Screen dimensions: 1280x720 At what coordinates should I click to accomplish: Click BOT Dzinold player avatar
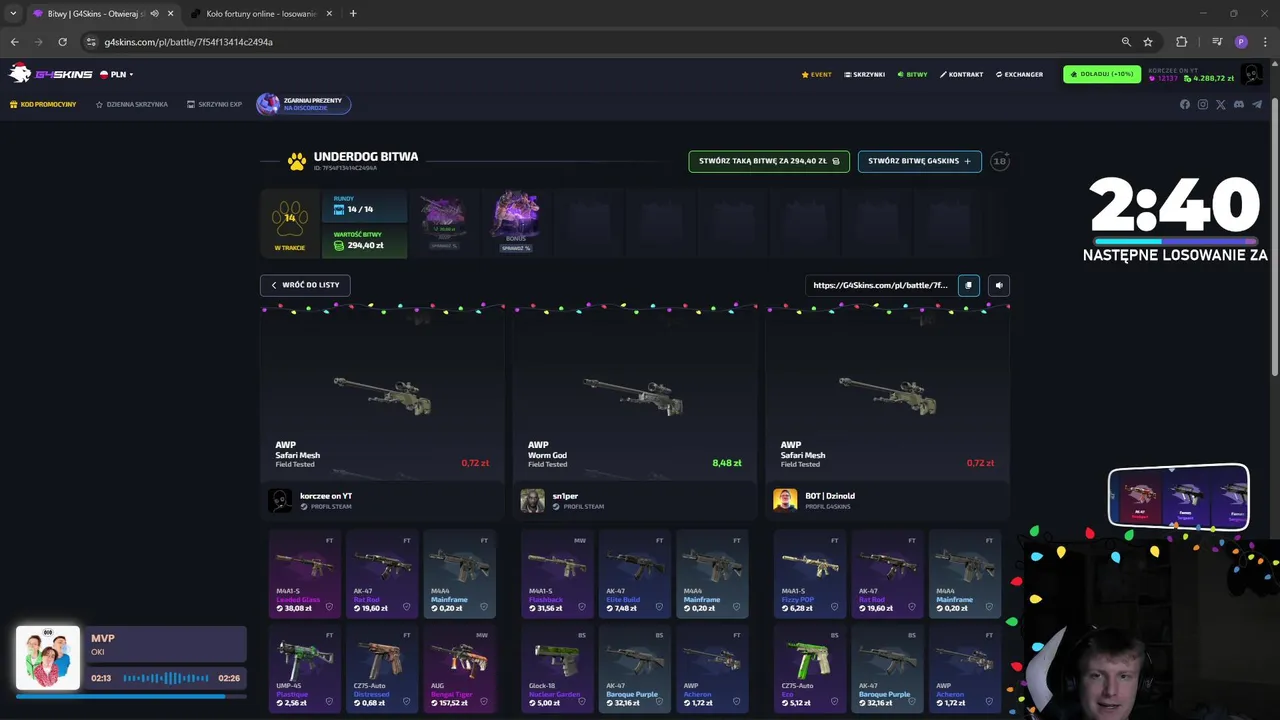[x=785, y=500]
